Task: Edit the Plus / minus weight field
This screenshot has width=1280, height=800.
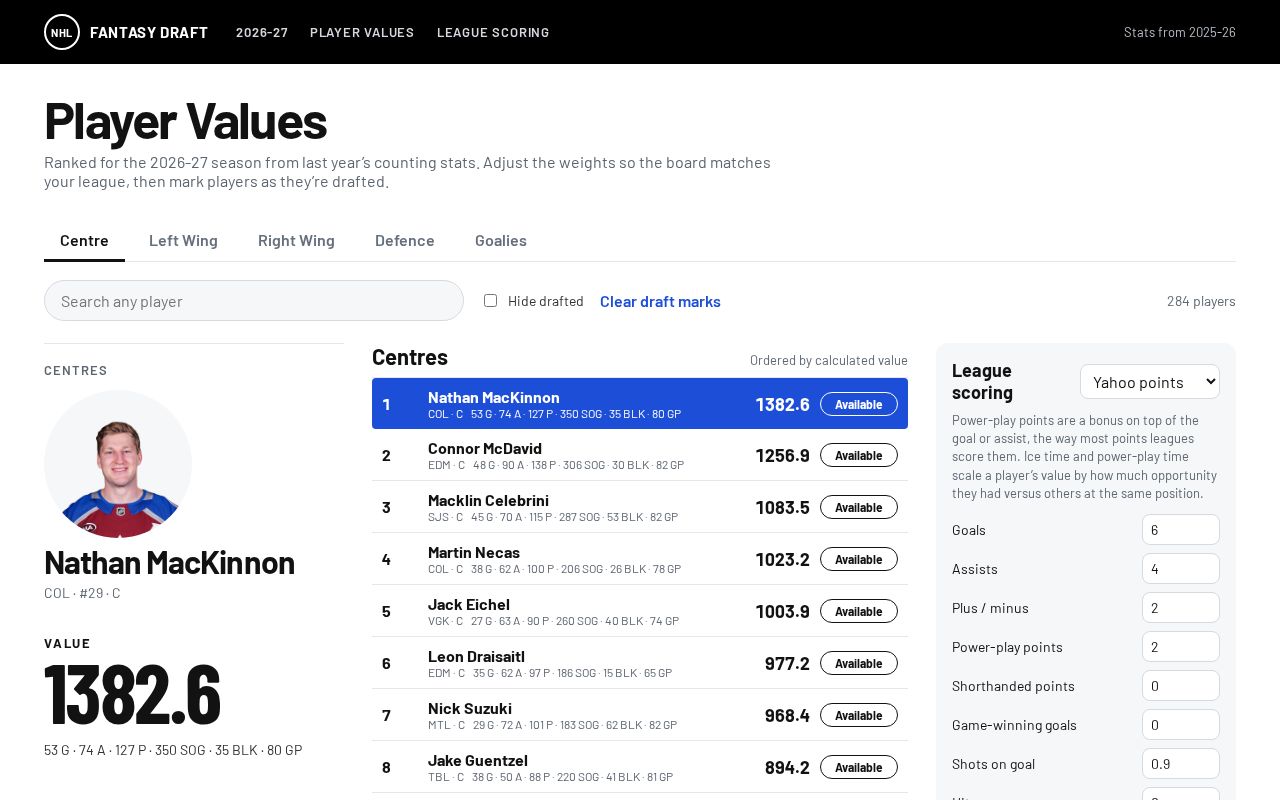Action: click(x=1181, y=608)
